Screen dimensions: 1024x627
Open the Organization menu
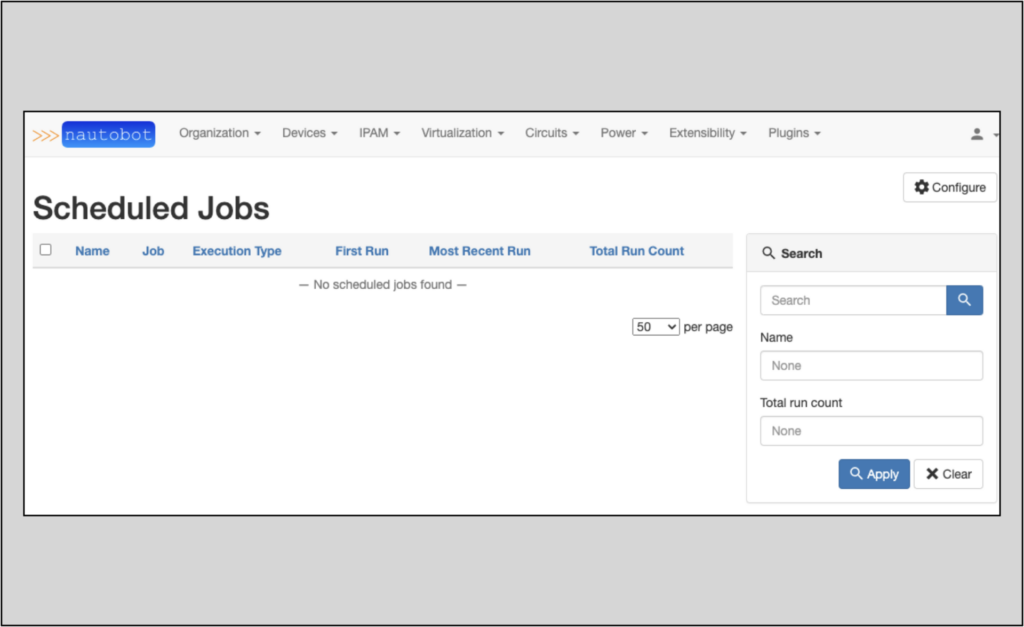tap(219, 133)
